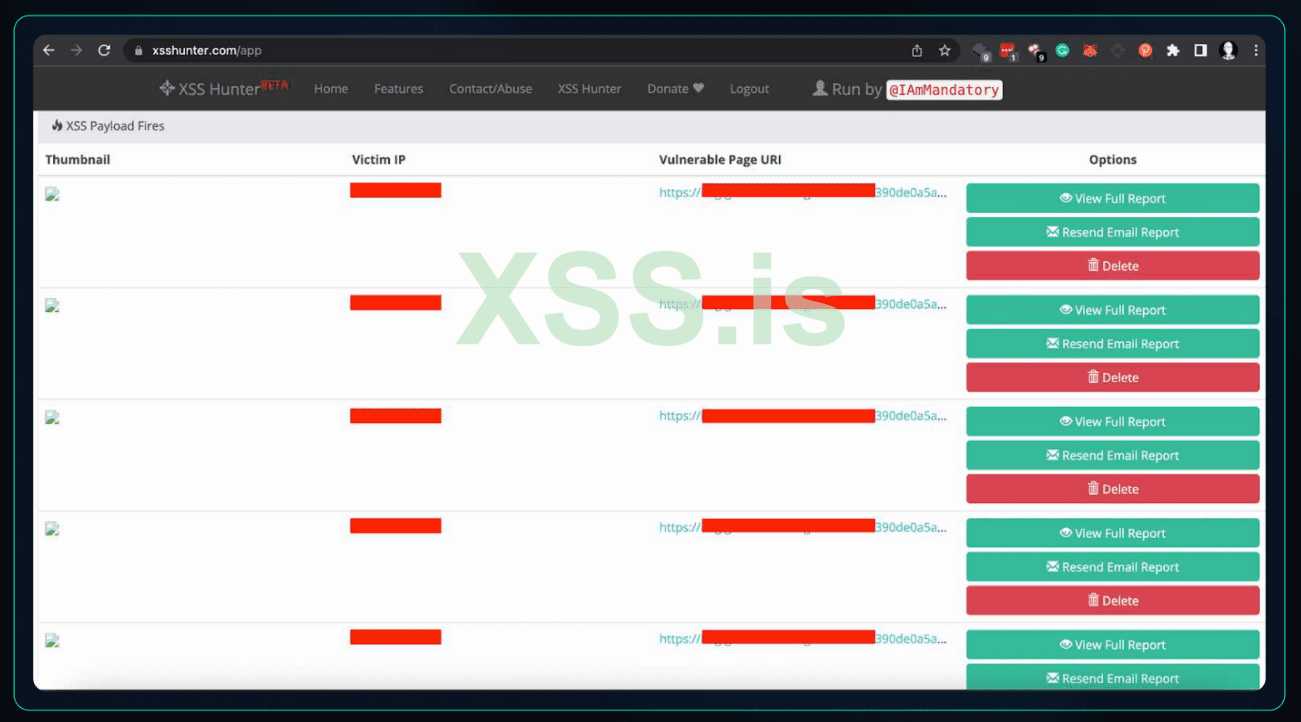
Task: Open the Chrome three-dot menu
Action: pos(1255,50)
